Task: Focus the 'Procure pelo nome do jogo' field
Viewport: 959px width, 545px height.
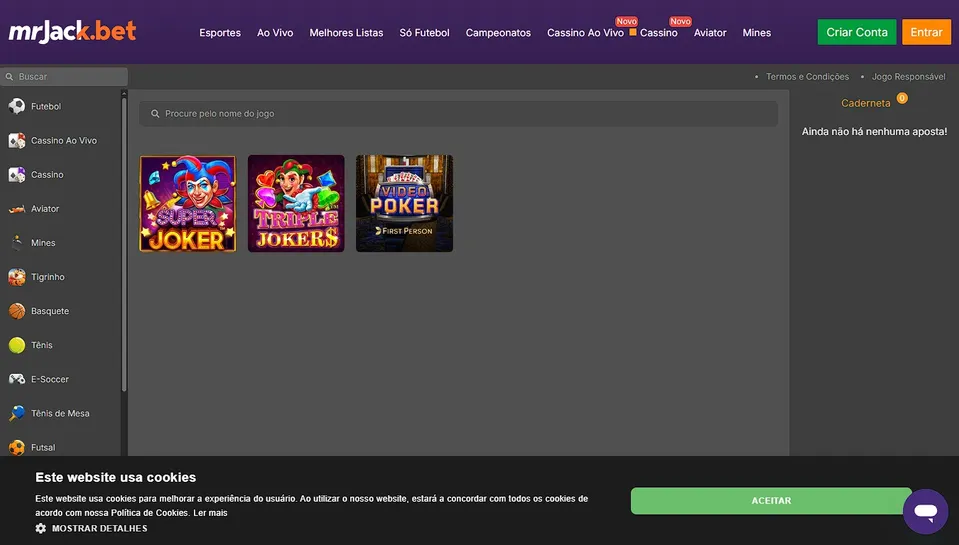Action: (458, 114)
